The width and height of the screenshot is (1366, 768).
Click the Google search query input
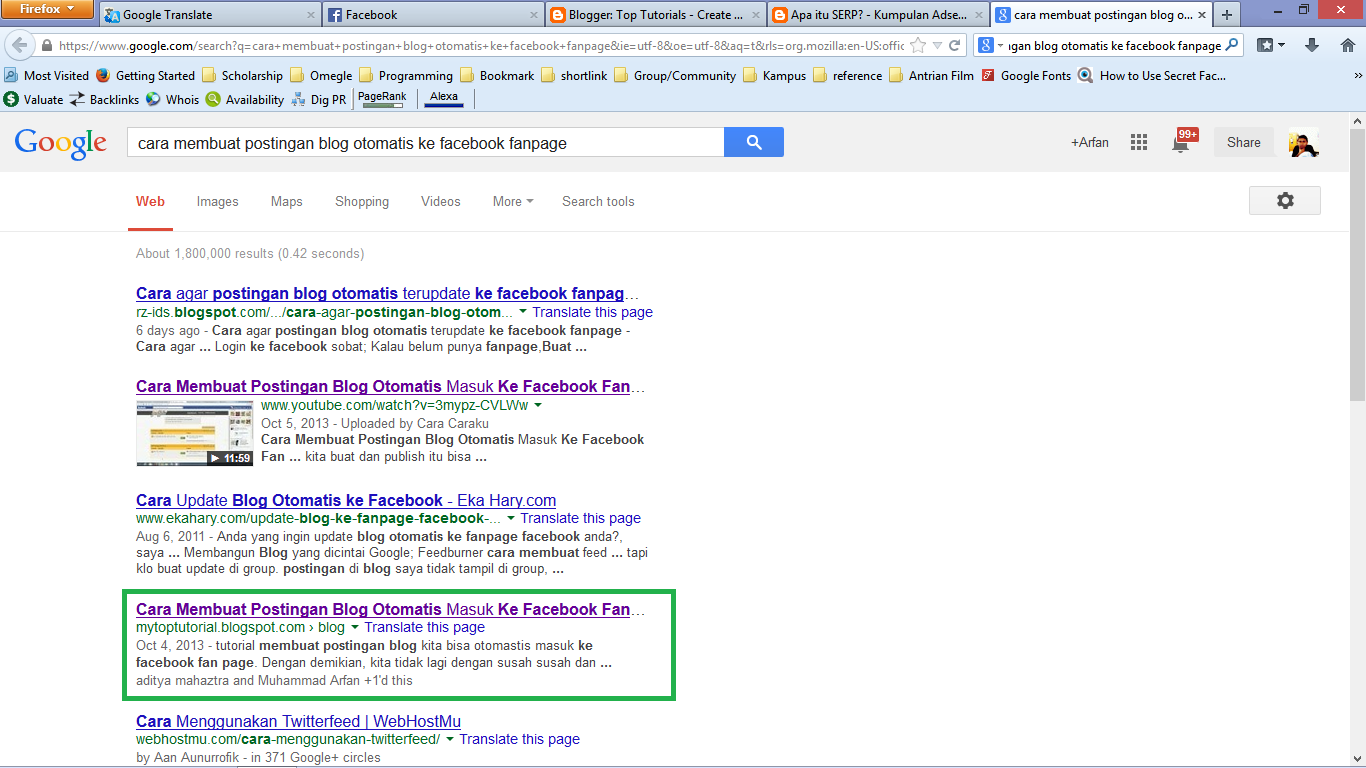pos(425,143)
